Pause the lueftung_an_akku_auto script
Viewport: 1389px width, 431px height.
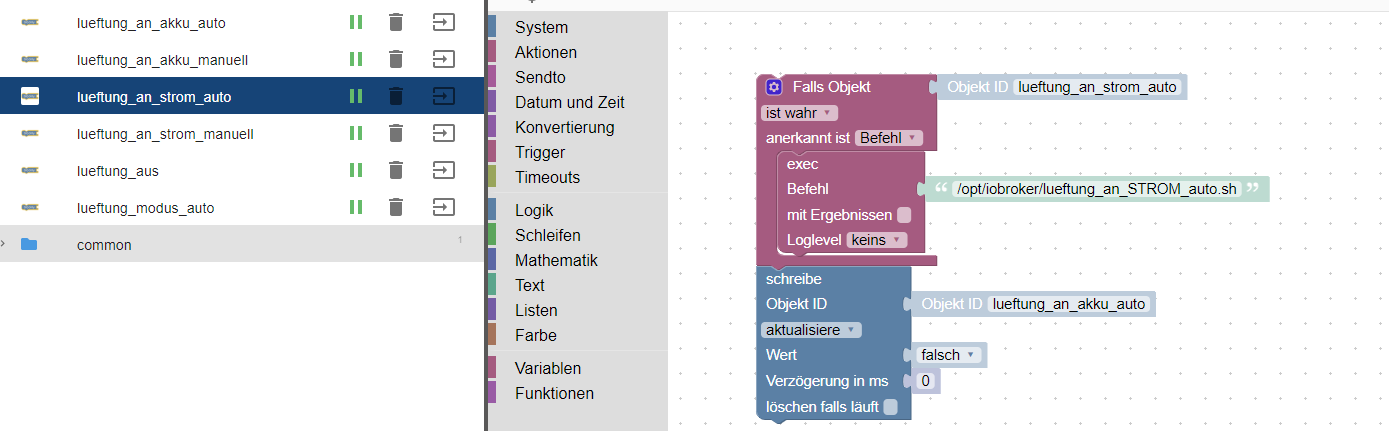[x=355, y=22]
